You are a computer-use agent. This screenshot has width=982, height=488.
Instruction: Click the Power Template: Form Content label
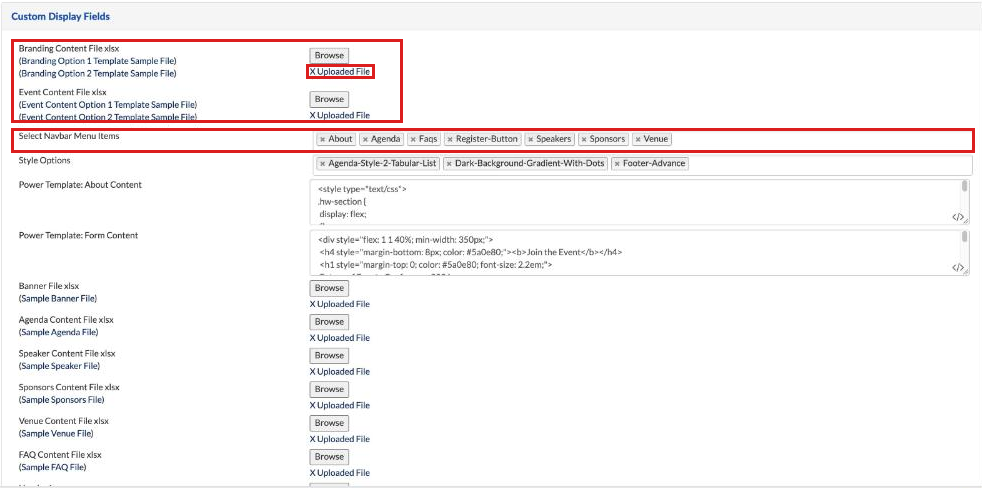pos(78,236)
